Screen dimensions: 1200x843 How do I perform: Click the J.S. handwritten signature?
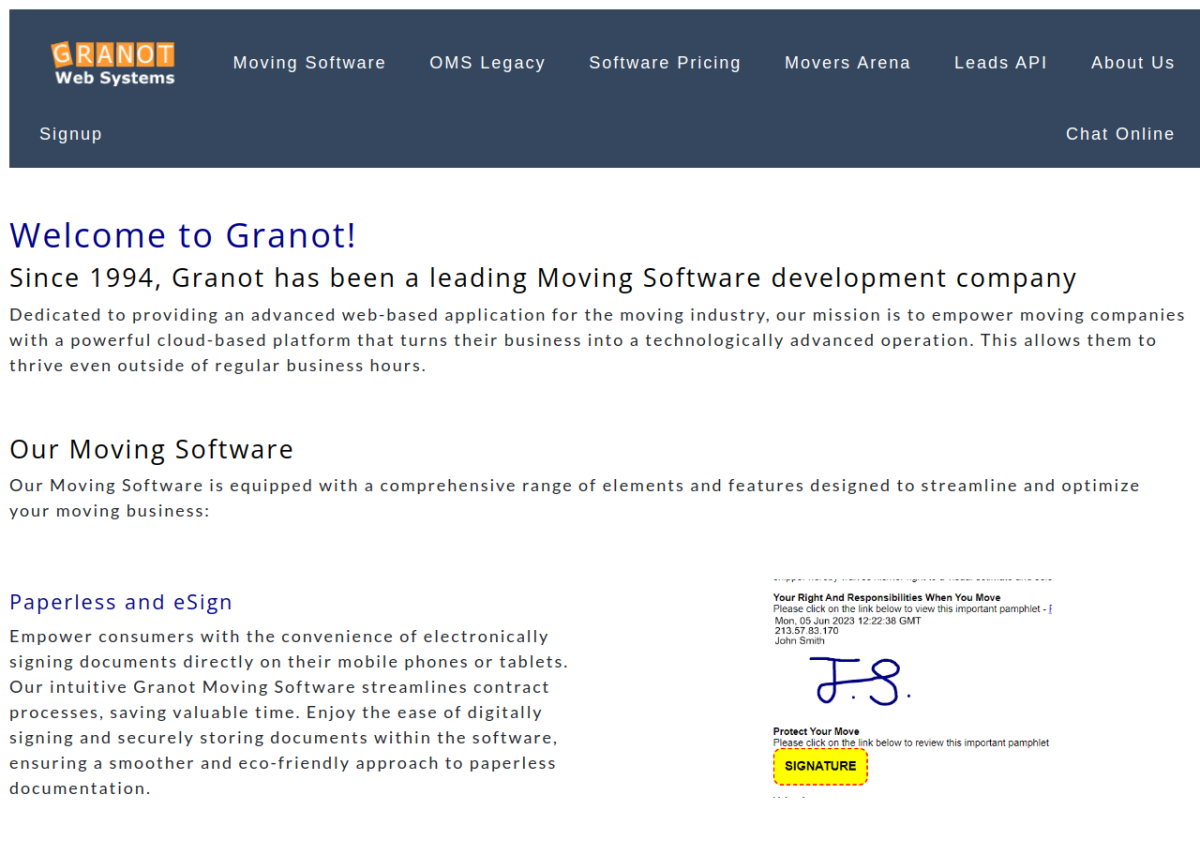point(860,681)
